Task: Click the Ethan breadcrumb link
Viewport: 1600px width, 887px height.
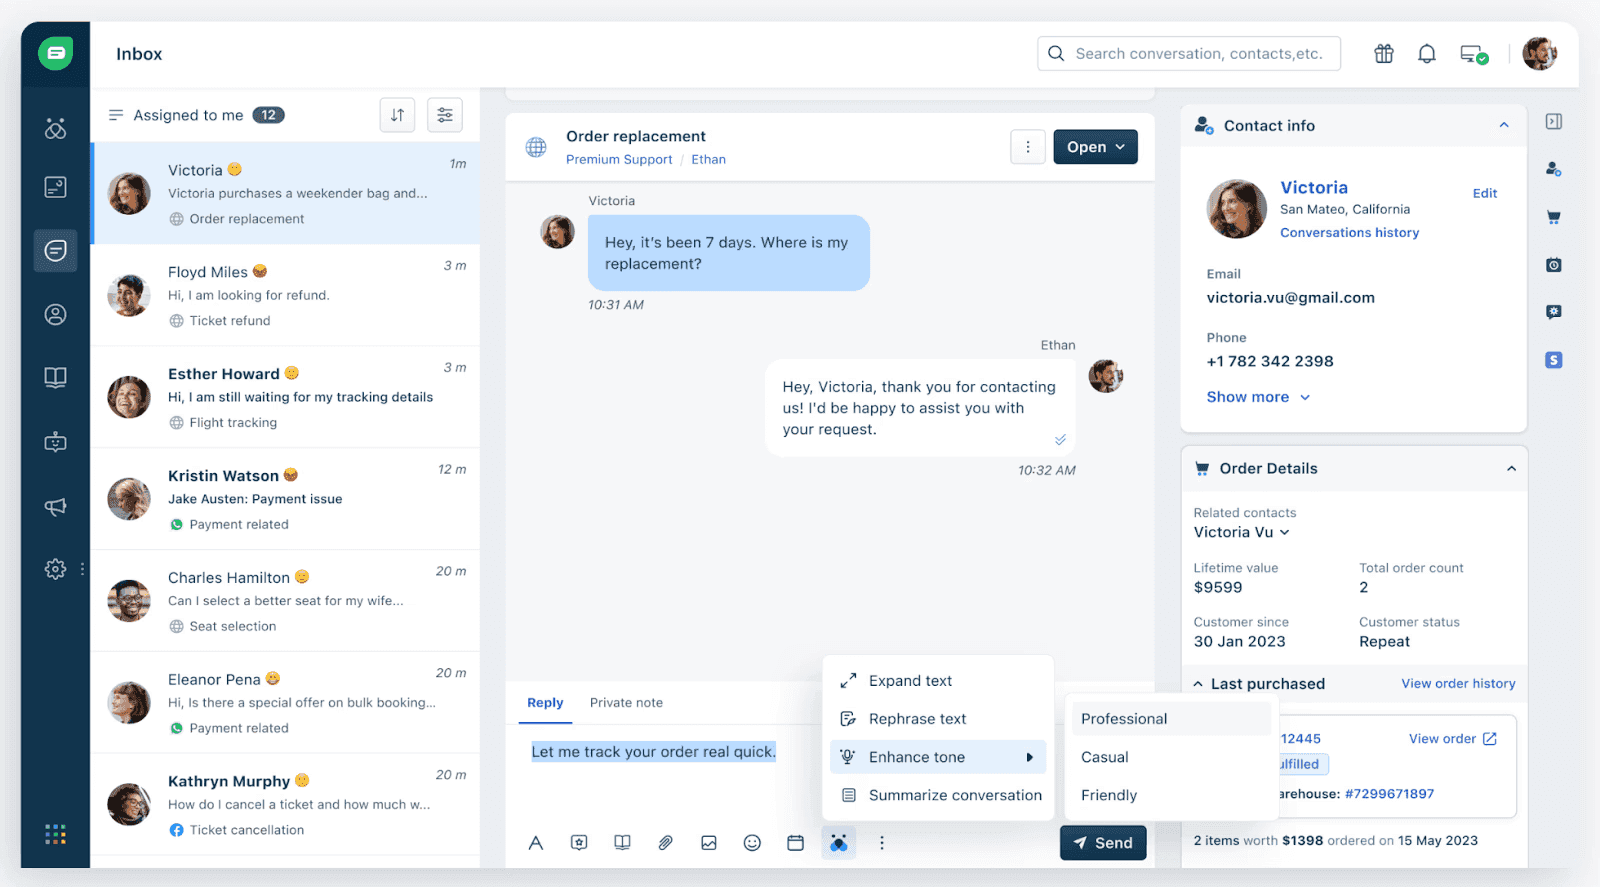Action: pos(708,159)
